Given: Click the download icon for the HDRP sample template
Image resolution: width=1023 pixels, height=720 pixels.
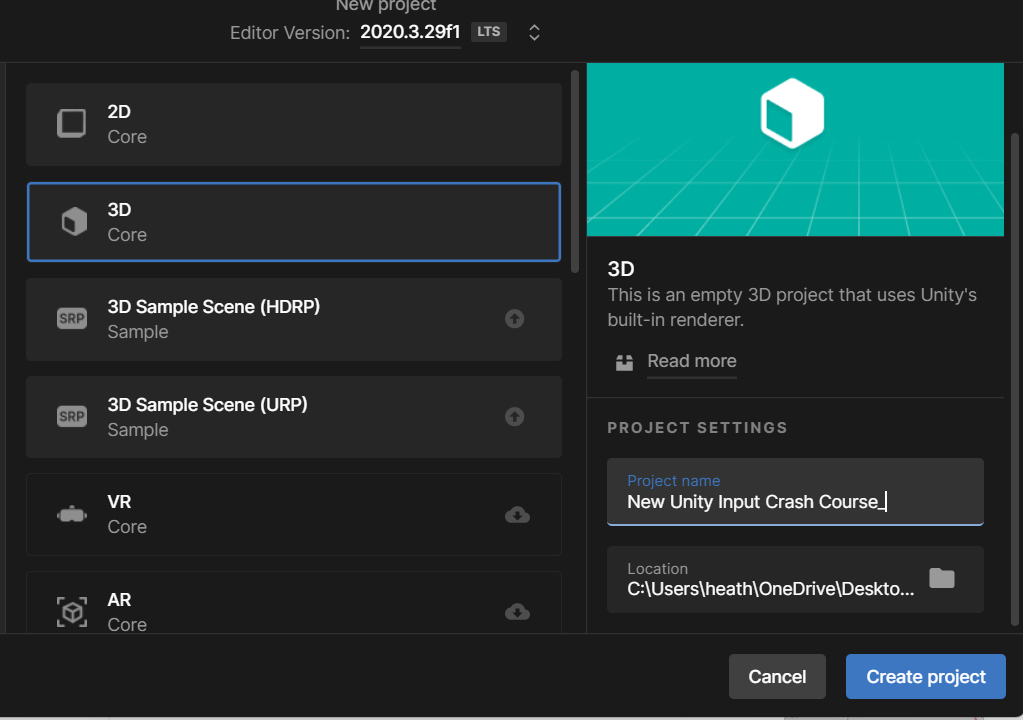Looking at the screenshot, I should pos(514,318).
